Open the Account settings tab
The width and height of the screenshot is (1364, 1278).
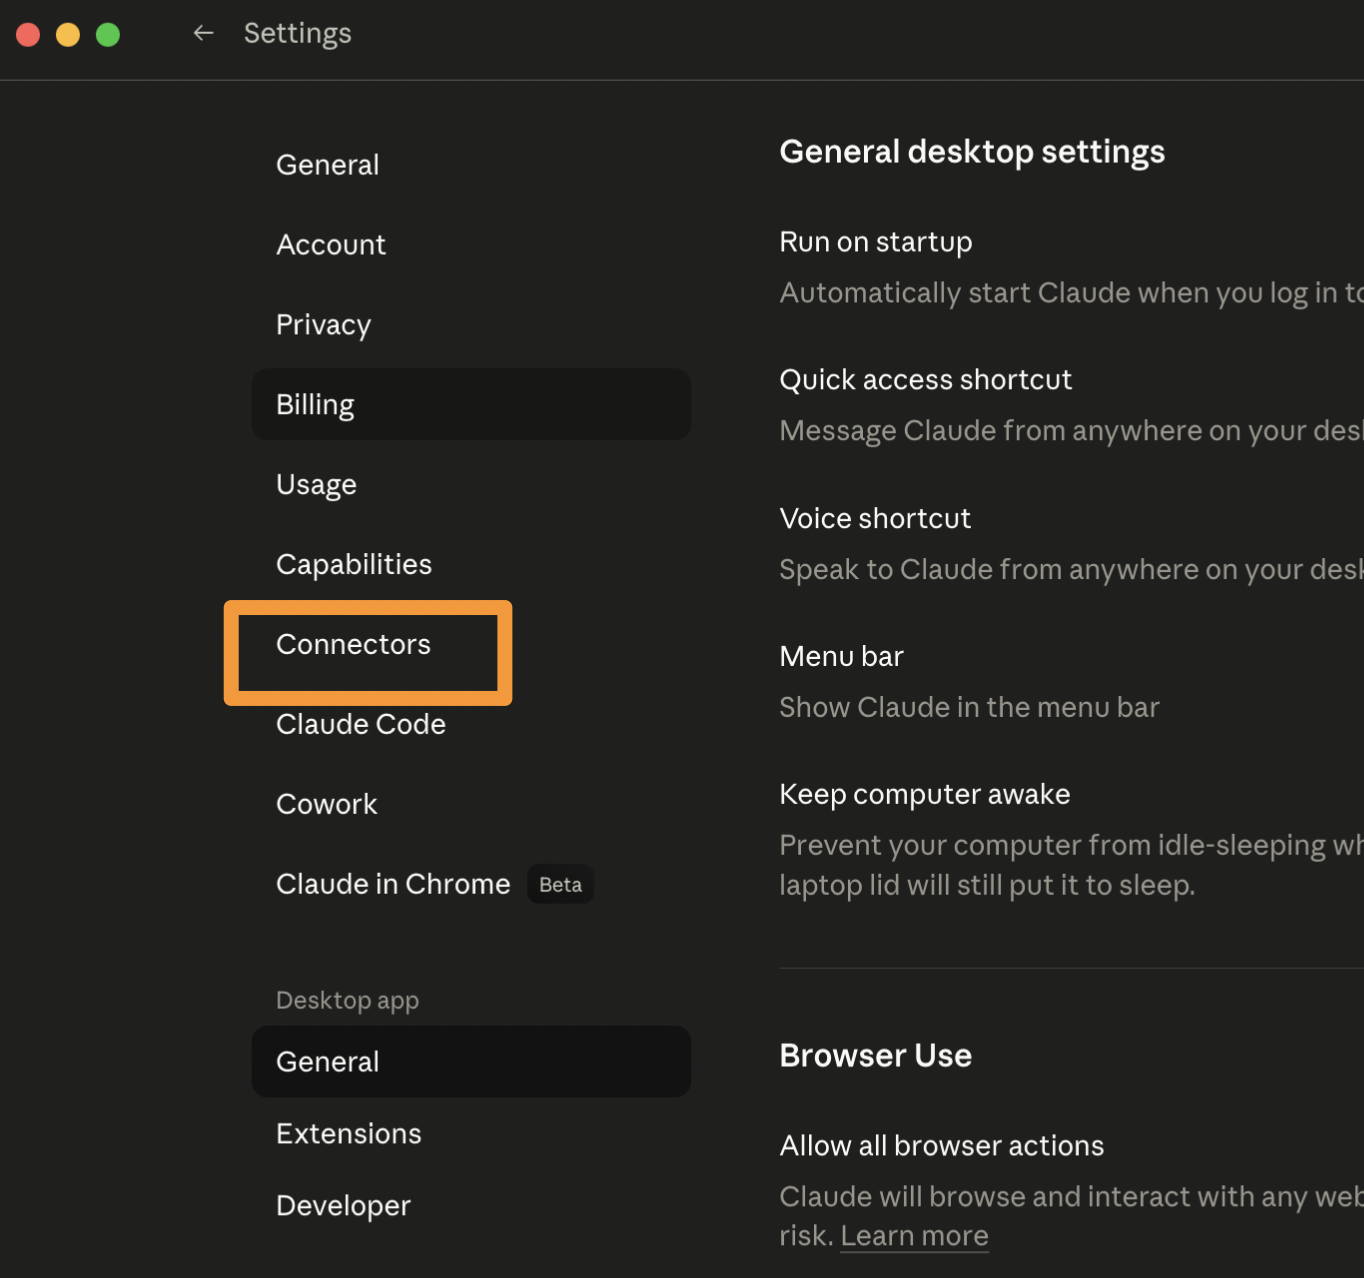(471, 244)
